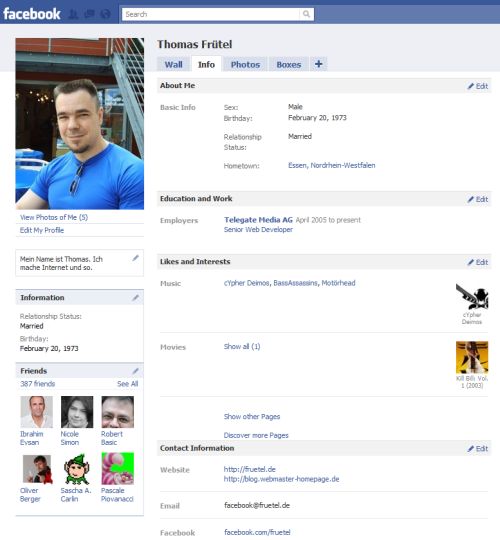This screenshot has width=500, height=540.
Task: Open notifications globe icon
Action: click(x=106, y=14)
